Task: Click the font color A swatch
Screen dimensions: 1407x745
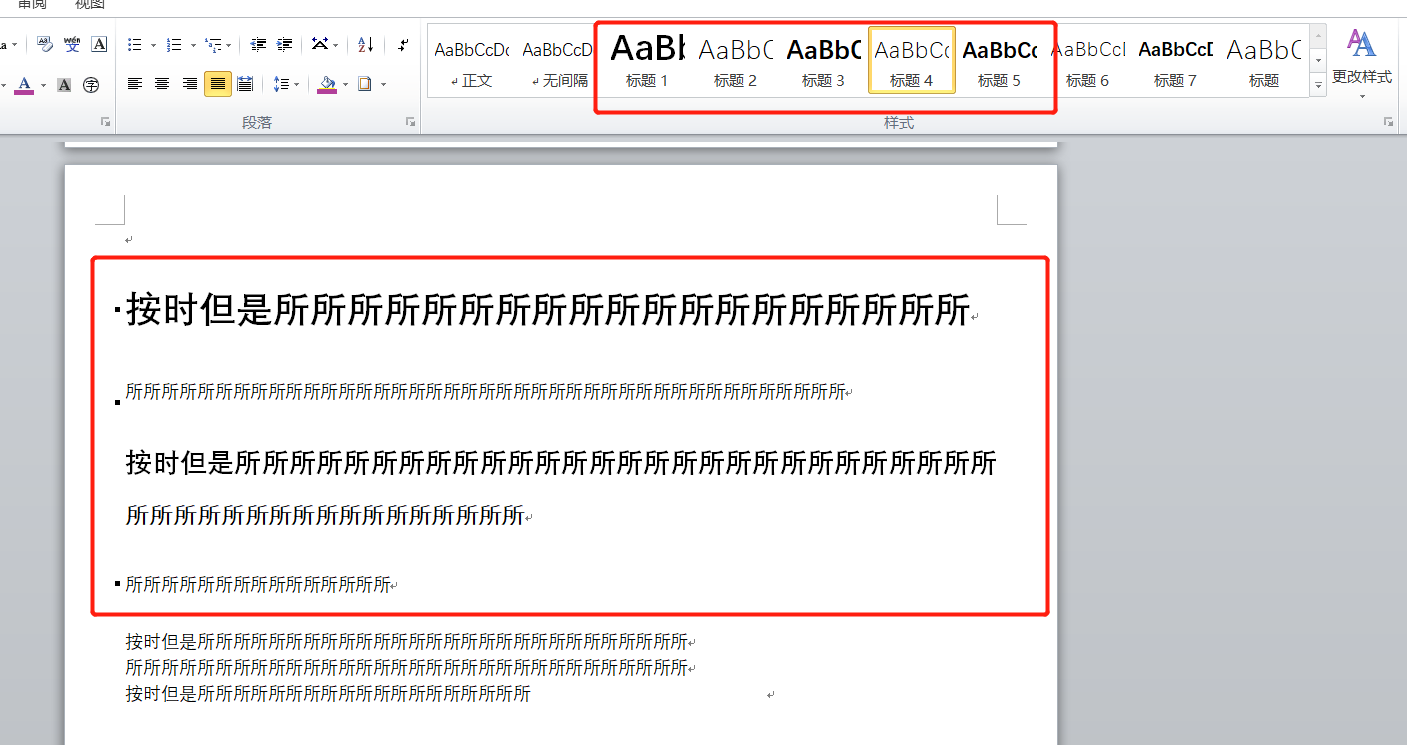Action: [24, 85]
